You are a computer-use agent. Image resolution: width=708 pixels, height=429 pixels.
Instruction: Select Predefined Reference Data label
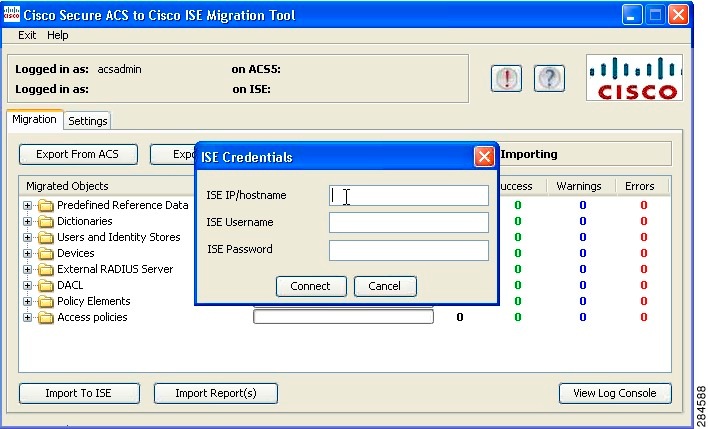(x=122, y=205)
